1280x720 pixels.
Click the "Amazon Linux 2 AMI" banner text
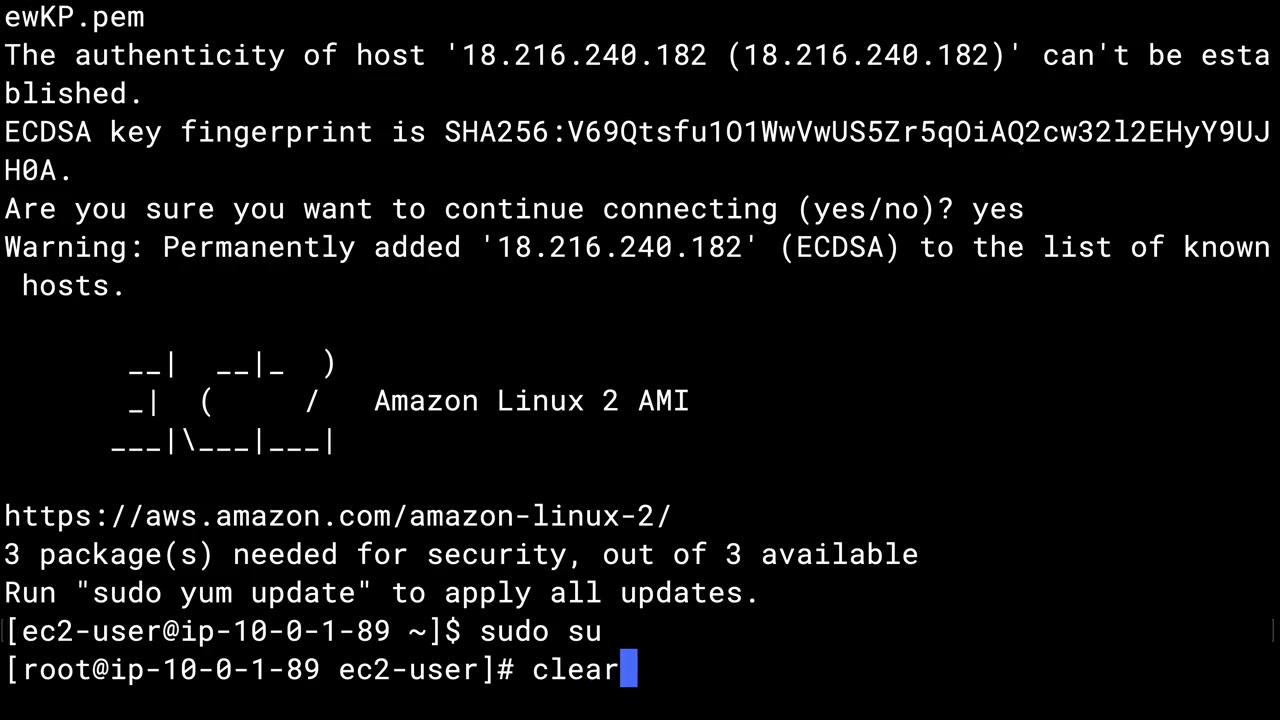[531, 402]
